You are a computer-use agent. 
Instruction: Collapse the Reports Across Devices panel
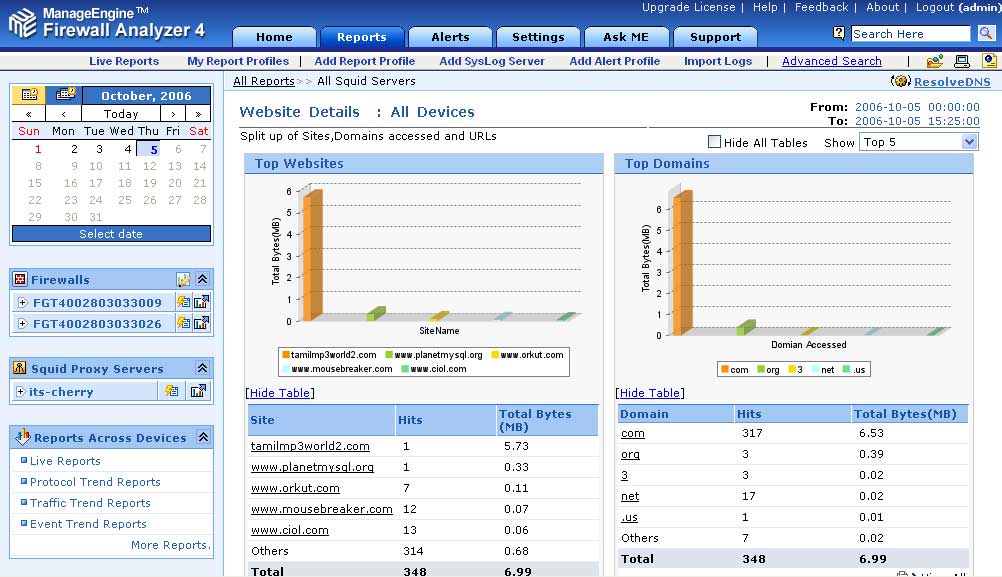203,437
